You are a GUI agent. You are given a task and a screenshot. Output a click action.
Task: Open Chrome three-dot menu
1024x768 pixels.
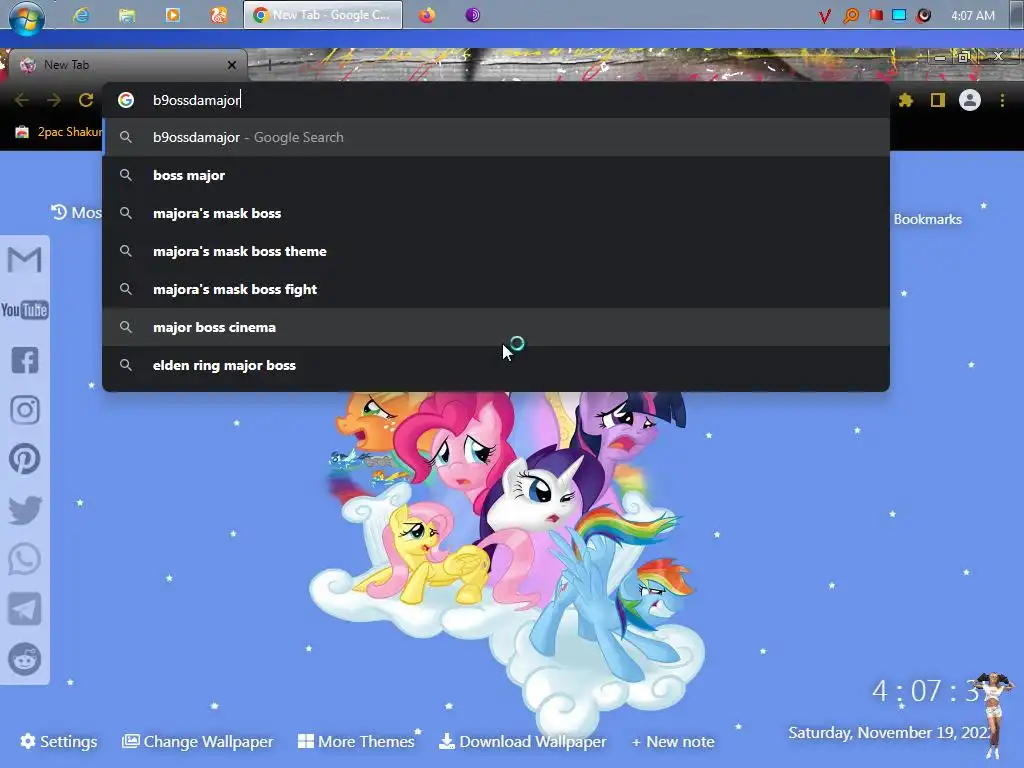click(x=1002, y=100)
